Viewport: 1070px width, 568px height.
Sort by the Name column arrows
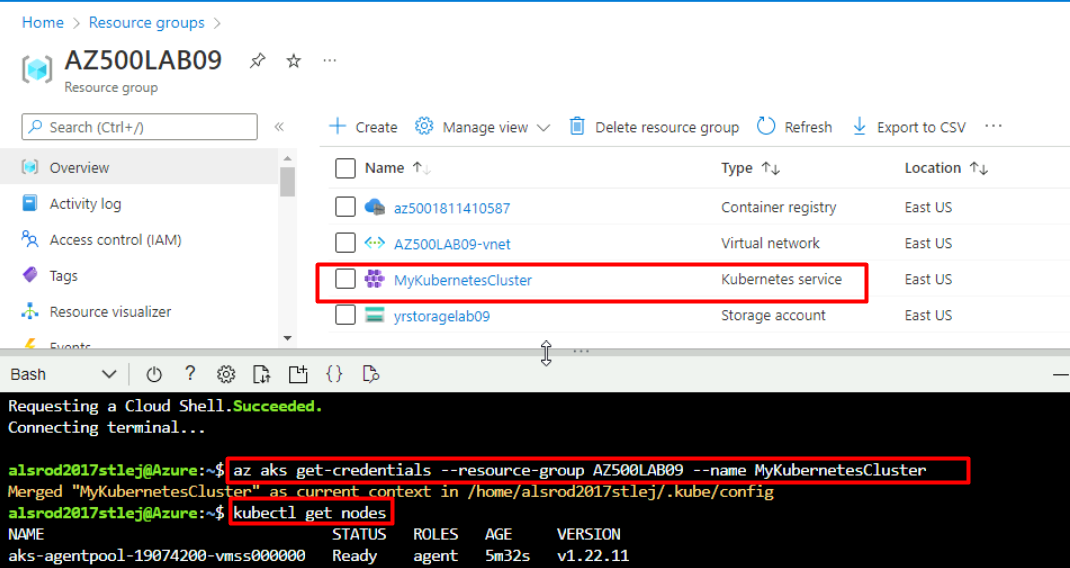422,168
